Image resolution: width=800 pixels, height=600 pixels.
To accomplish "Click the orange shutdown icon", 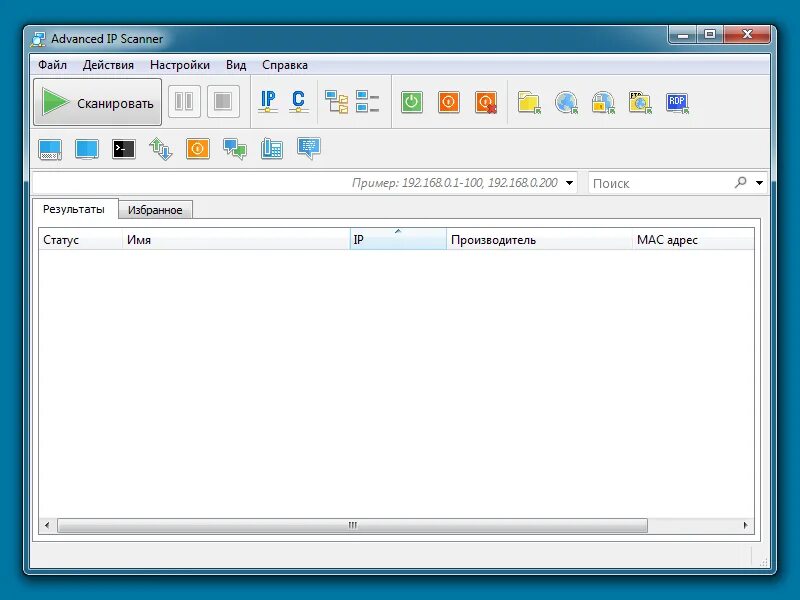I will coord(448,102).
